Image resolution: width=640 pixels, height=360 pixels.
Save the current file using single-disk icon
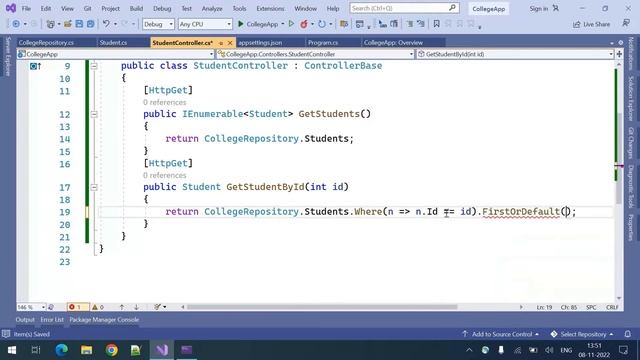click(x=79, y=24)
